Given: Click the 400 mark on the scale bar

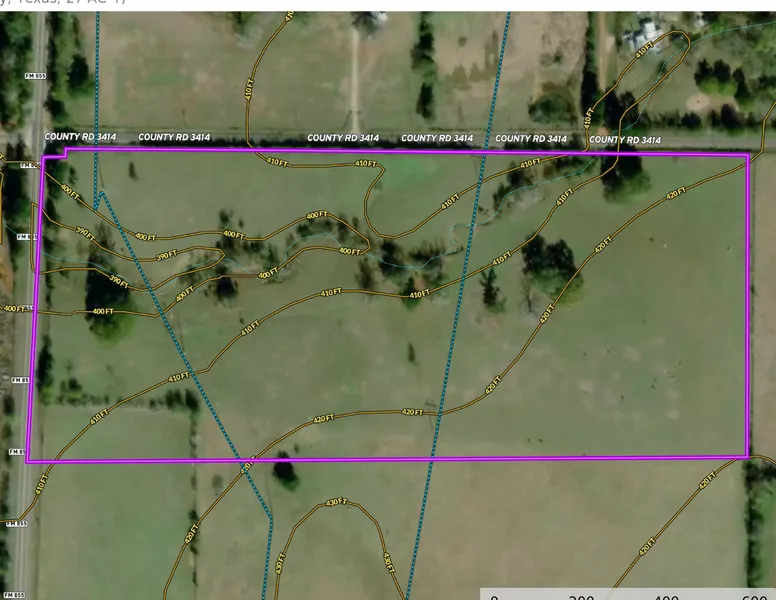Looking at the screenshot, I should [666, 596].
